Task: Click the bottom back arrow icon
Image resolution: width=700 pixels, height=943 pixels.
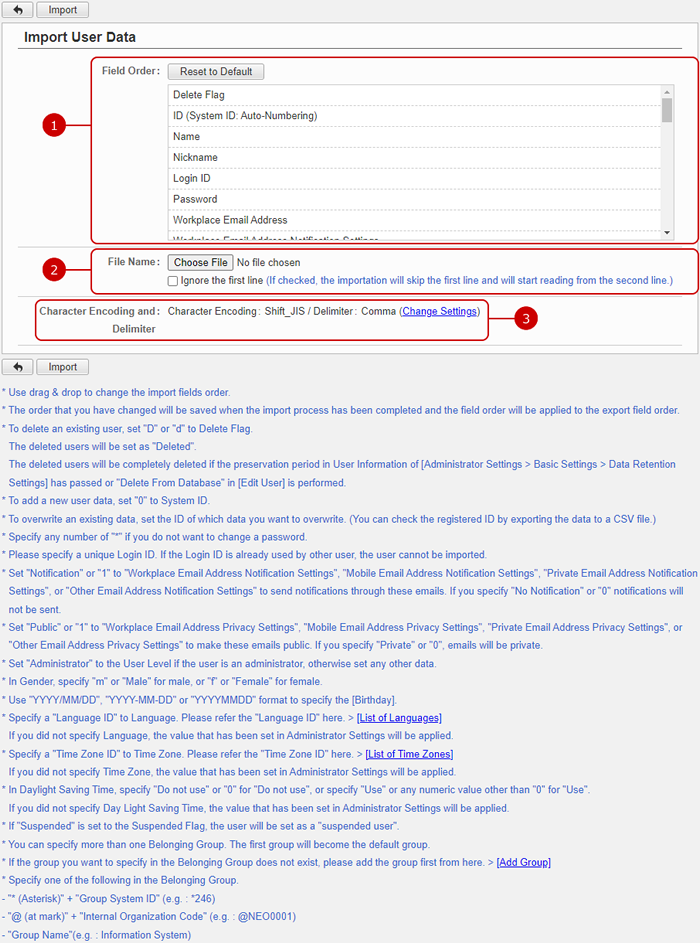Action: coord(18,367)
